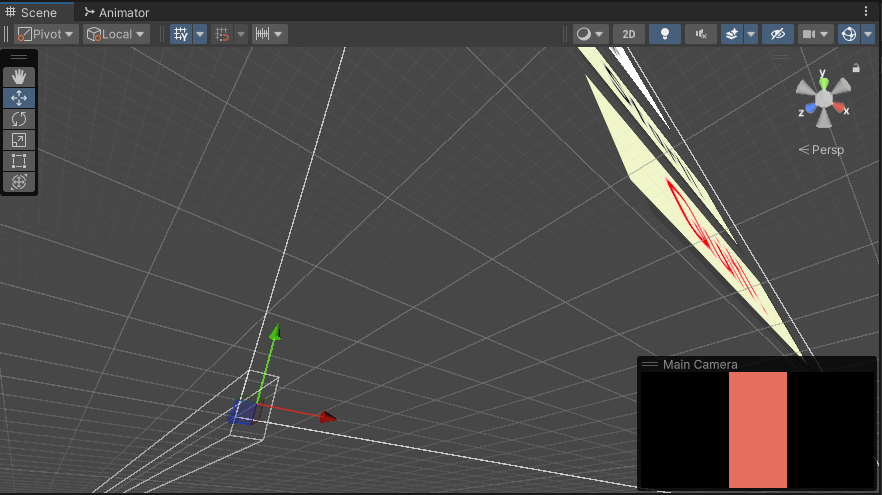
Task: Select the Transform tool
Action: pyautogui.click(x=19, y=182)
